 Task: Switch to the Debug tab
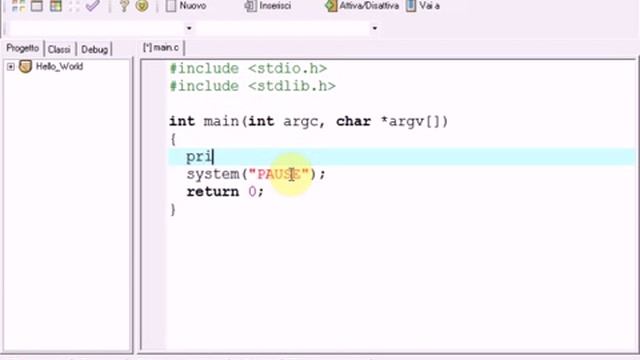94,49
